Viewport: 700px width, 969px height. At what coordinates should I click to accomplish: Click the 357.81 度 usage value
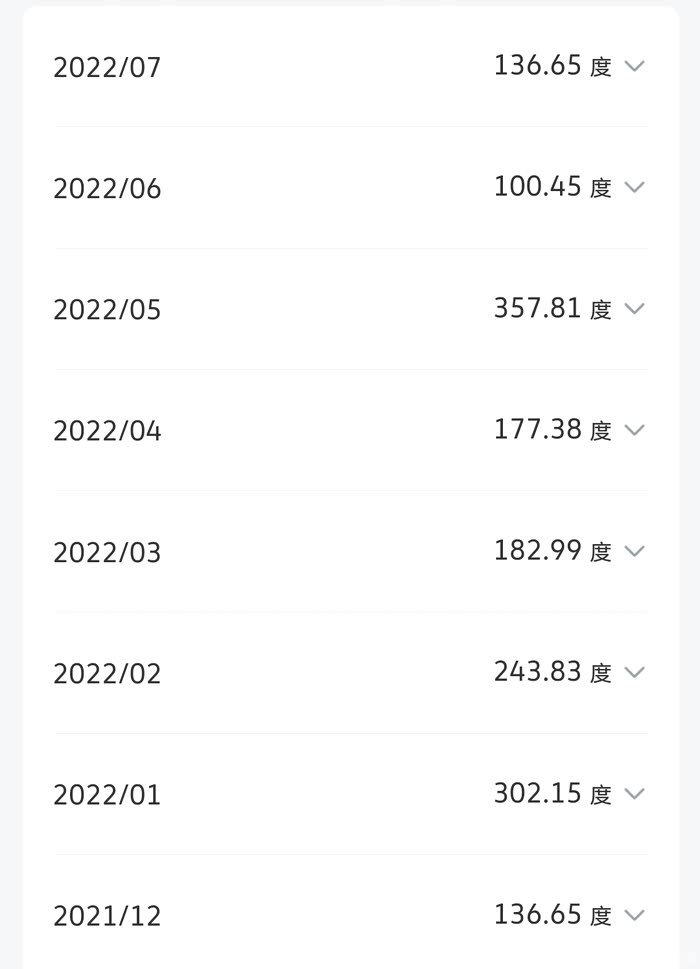(552, 308)
